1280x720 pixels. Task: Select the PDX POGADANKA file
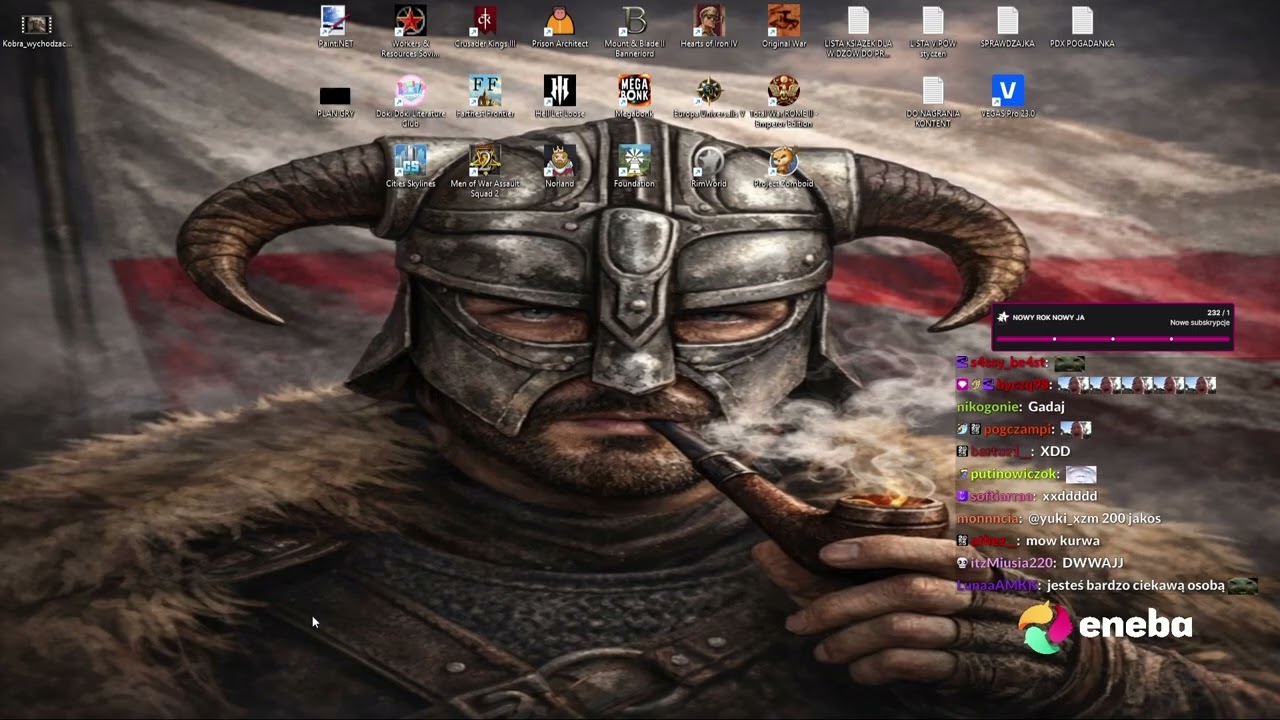[1082, 26]
